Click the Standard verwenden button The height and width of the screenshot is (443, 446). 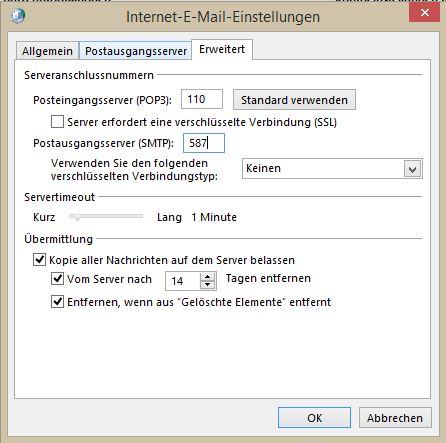294,100
